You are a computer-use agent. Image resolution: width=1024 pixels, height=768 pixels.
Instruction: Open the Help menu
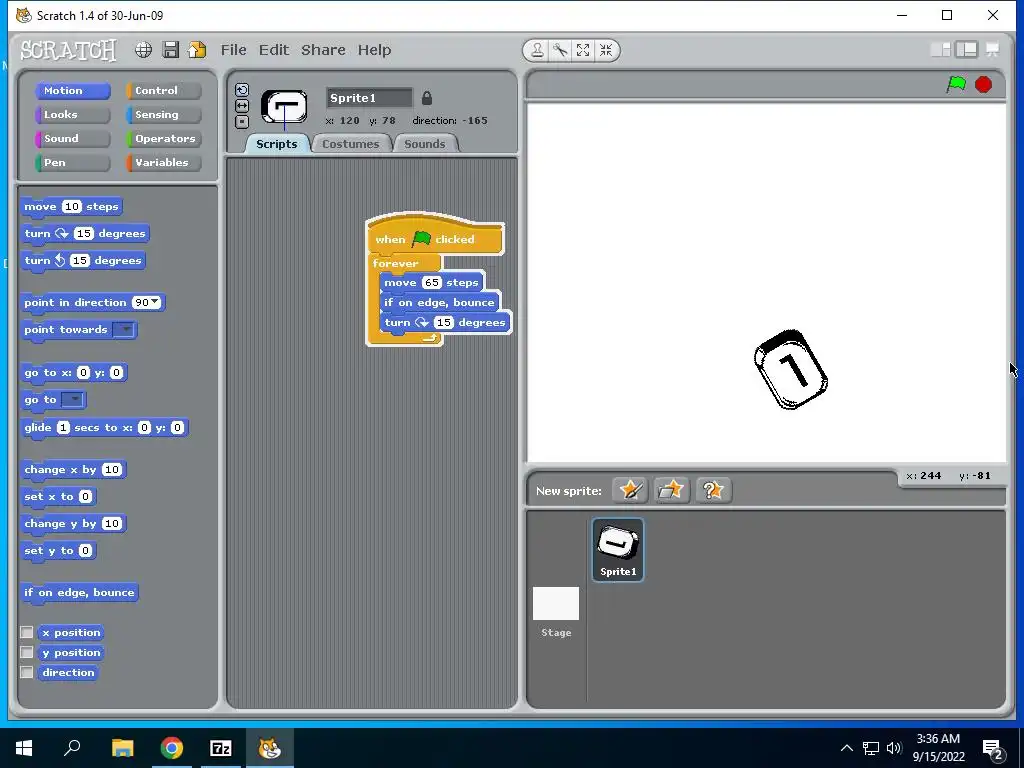coord(374,50)
